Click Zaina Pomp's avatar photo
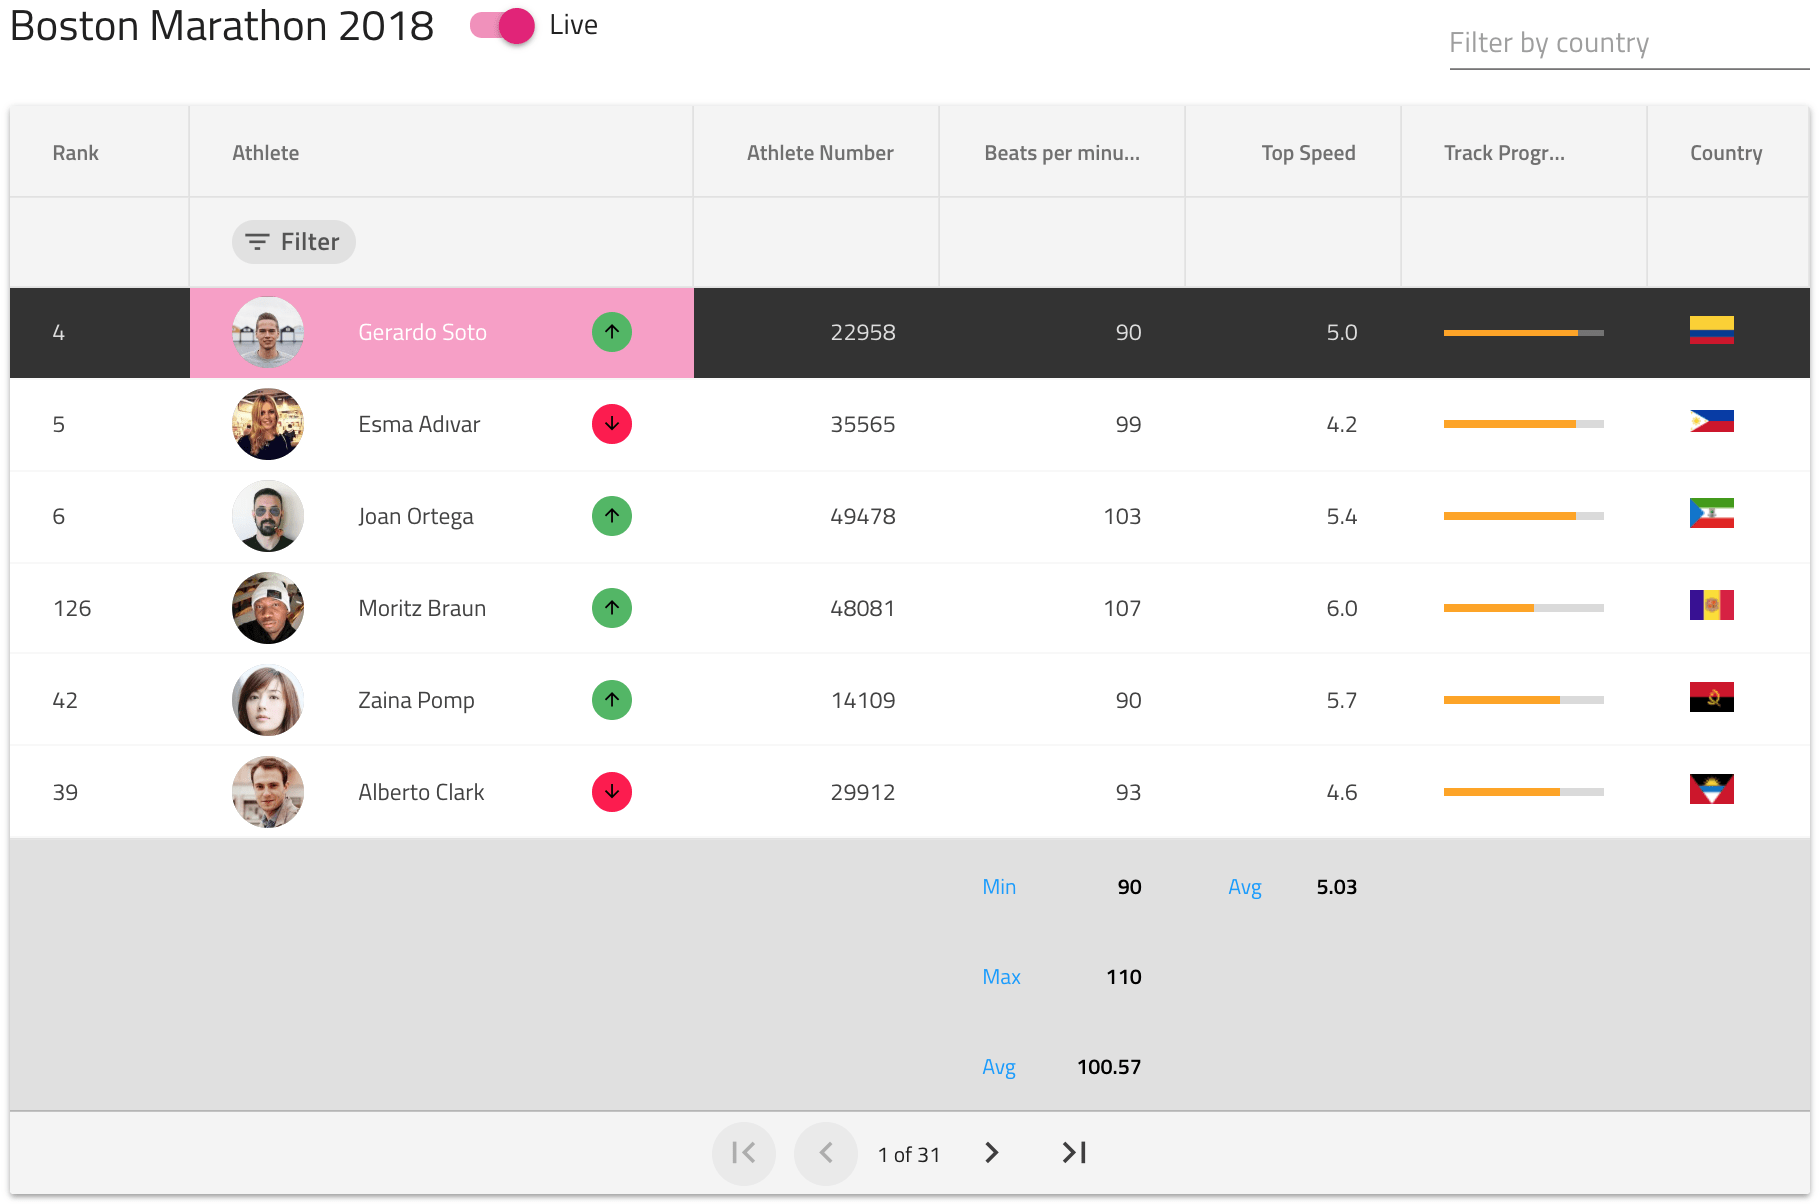 pos(268,700)
